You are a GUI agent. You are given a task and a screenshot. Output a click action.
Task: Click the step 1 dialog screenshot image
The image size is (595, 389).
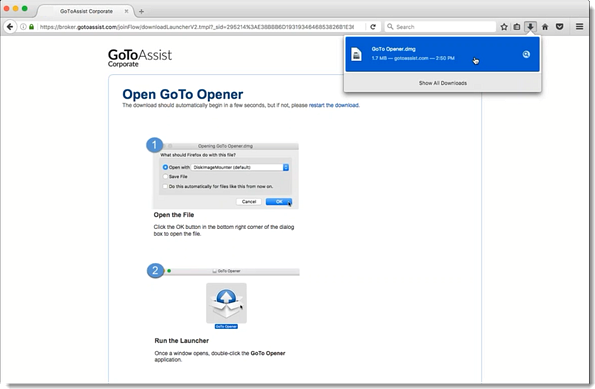(225, 175)
